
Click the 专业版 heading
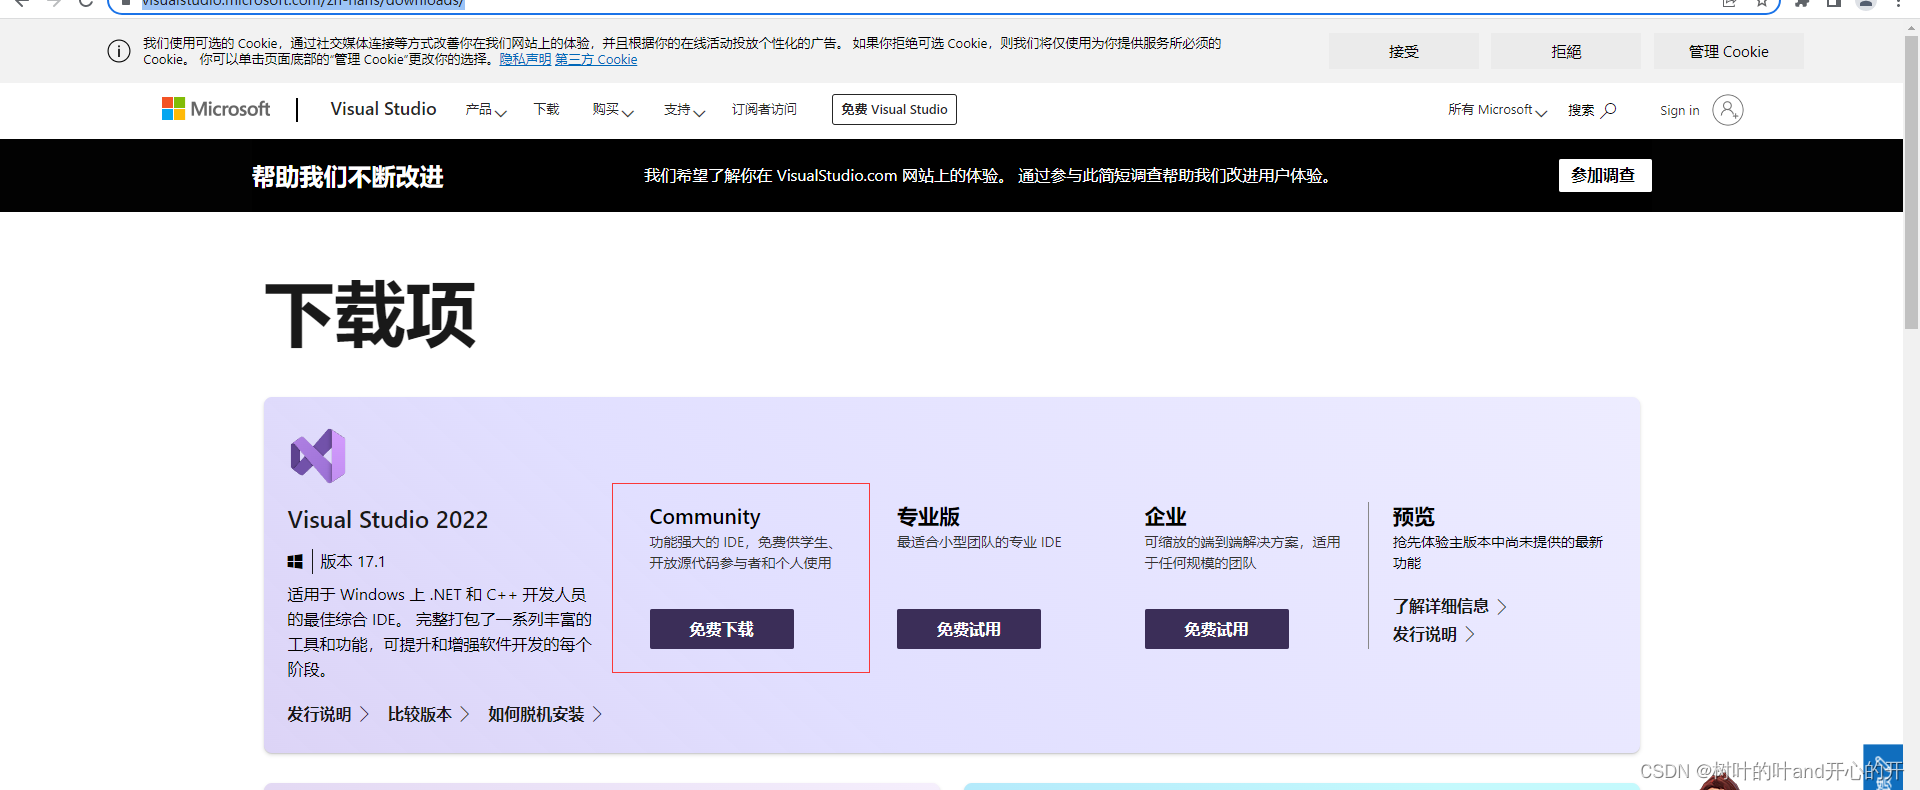point(928,516)
